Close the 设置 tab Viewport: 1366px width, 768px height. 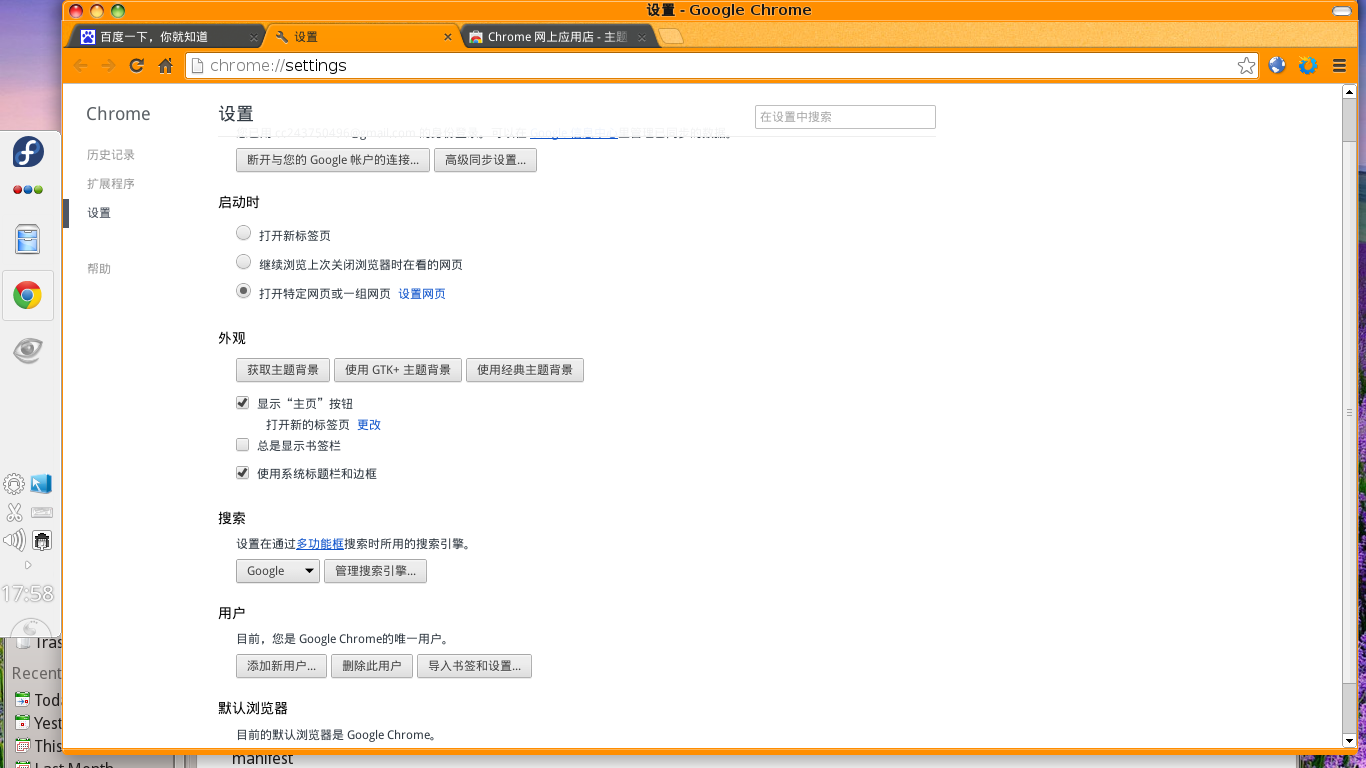coord(448,37)
